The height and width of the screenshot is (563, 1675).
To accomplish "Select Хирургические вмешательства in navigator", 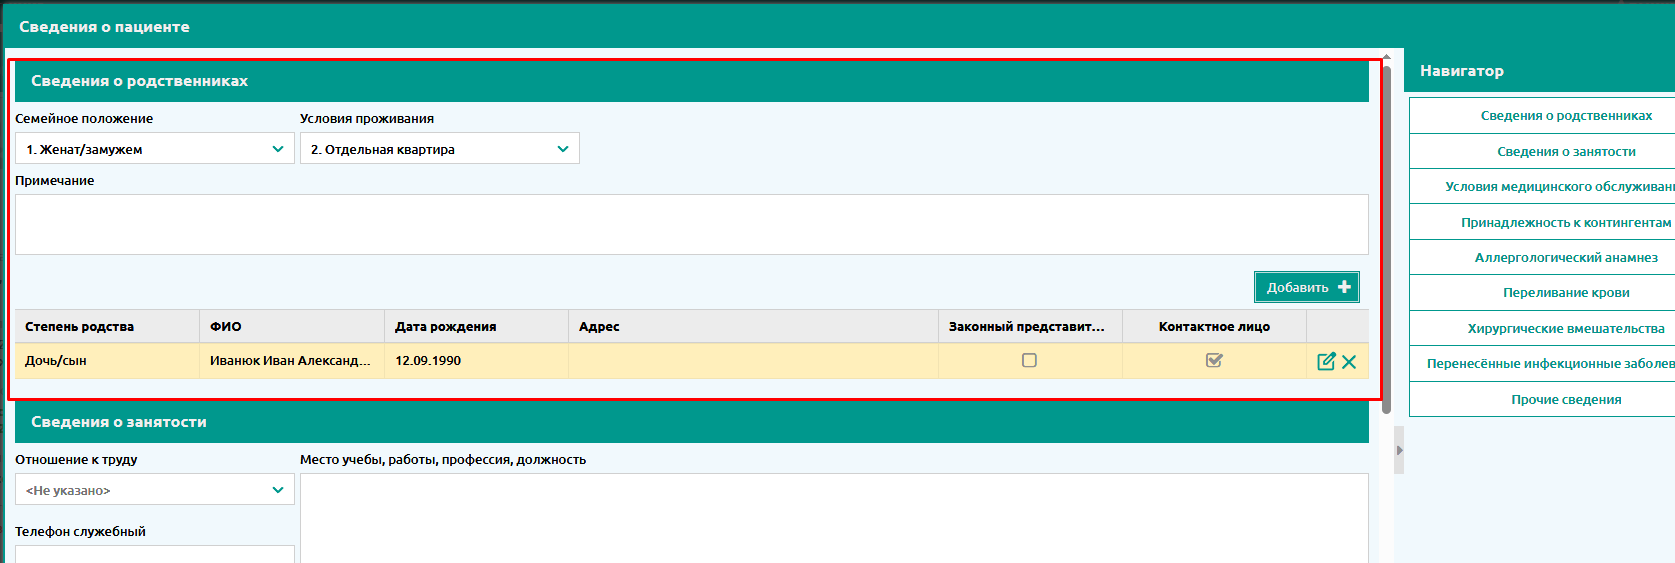I will (x=1565, y=329).
